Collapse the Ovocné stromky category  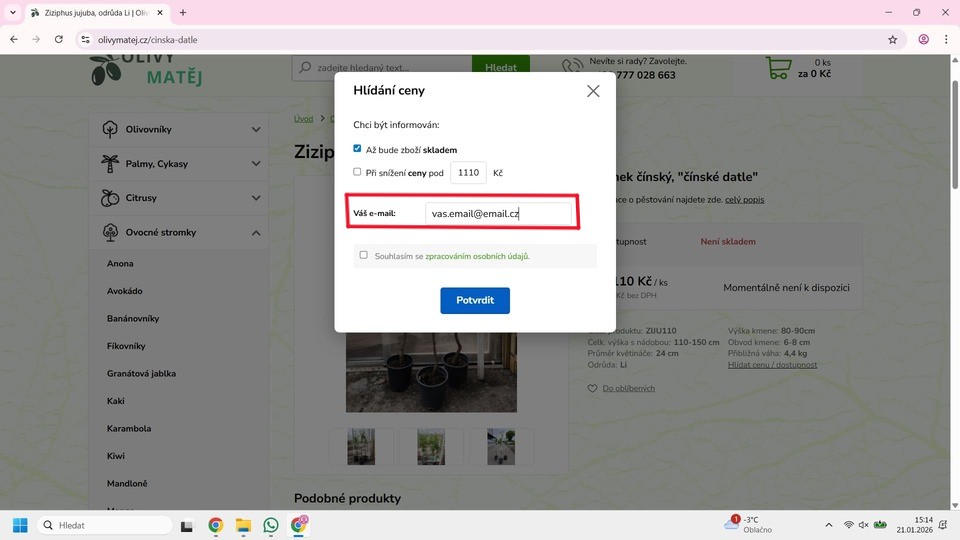[256, 233]
